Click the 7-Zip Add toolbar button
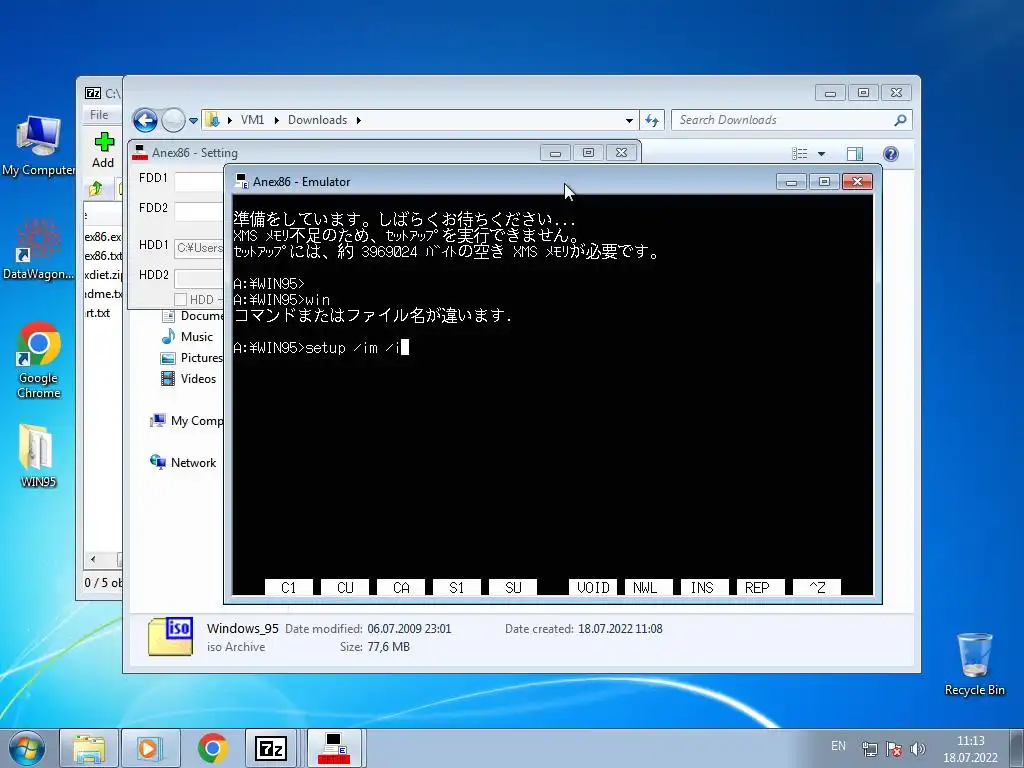Image resolution: width=1024 pixels, height=768 pixels. (x=103, y=150)
